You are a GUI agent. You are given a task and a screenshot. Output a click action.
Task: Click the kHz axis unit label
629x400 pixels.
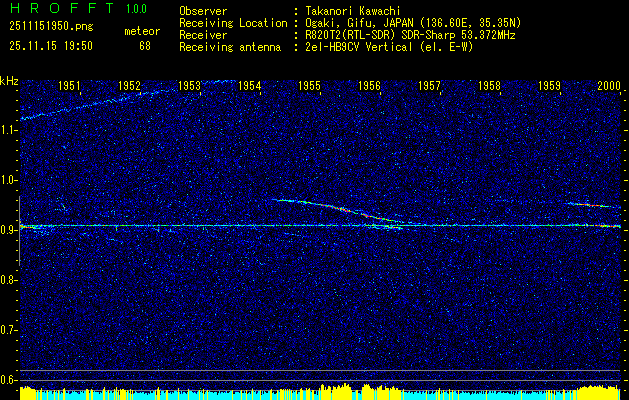click(x=9, y=80)
